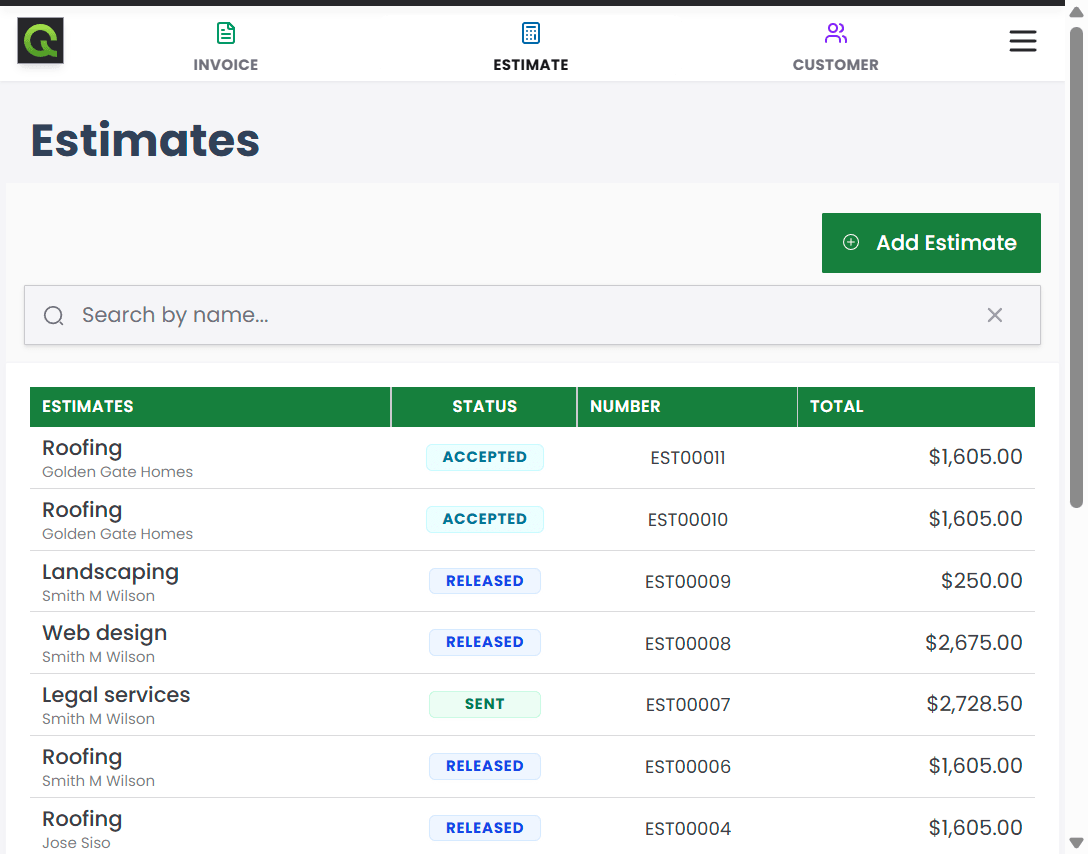
Task: Click RELEASED badge for EST00006
Action: tap(484, 766)
